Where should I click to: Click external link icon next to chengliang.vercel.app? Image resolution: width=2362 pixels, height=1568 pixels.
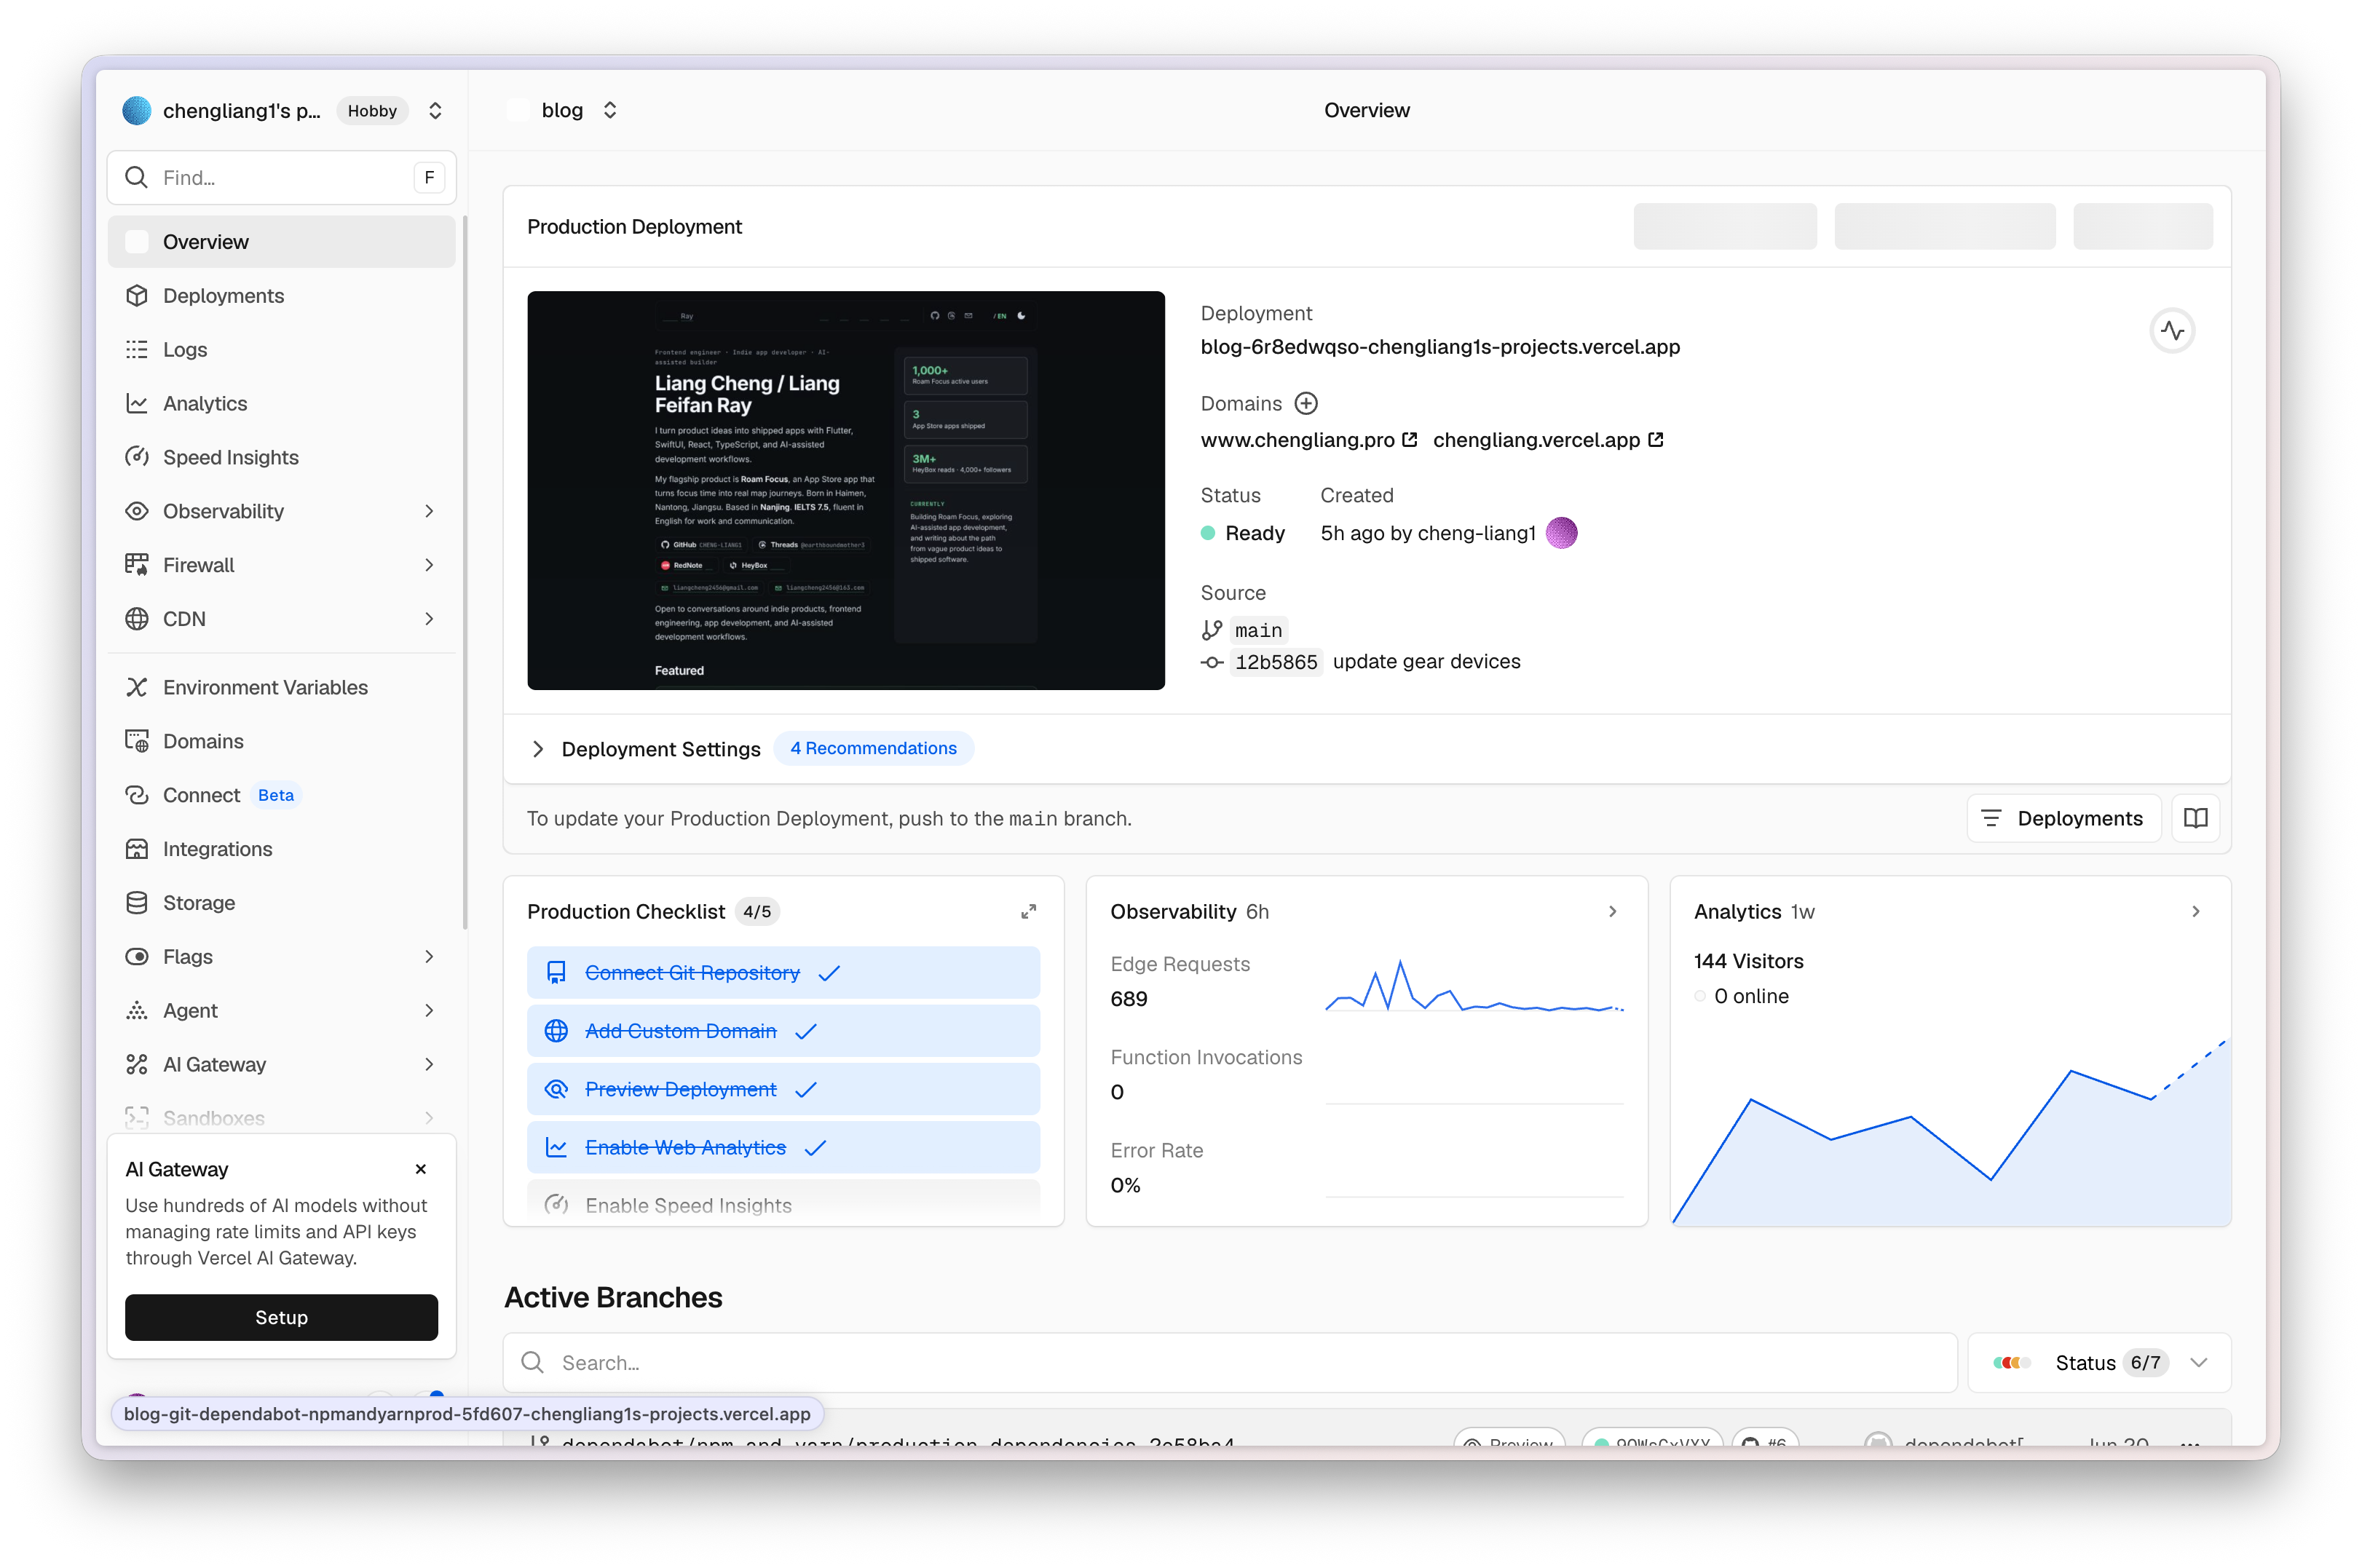click(x=1656, y=440)
